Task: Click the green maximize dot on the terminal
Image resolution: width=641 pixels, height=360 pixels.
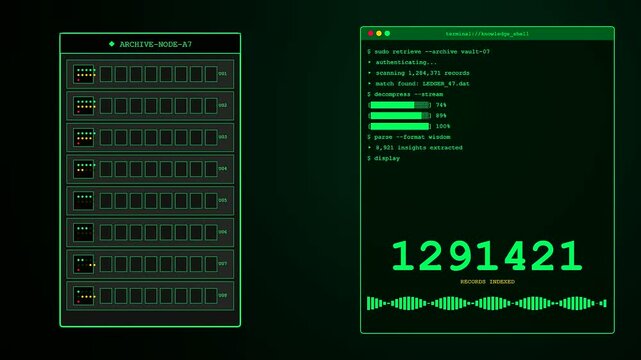Action: 387,34
